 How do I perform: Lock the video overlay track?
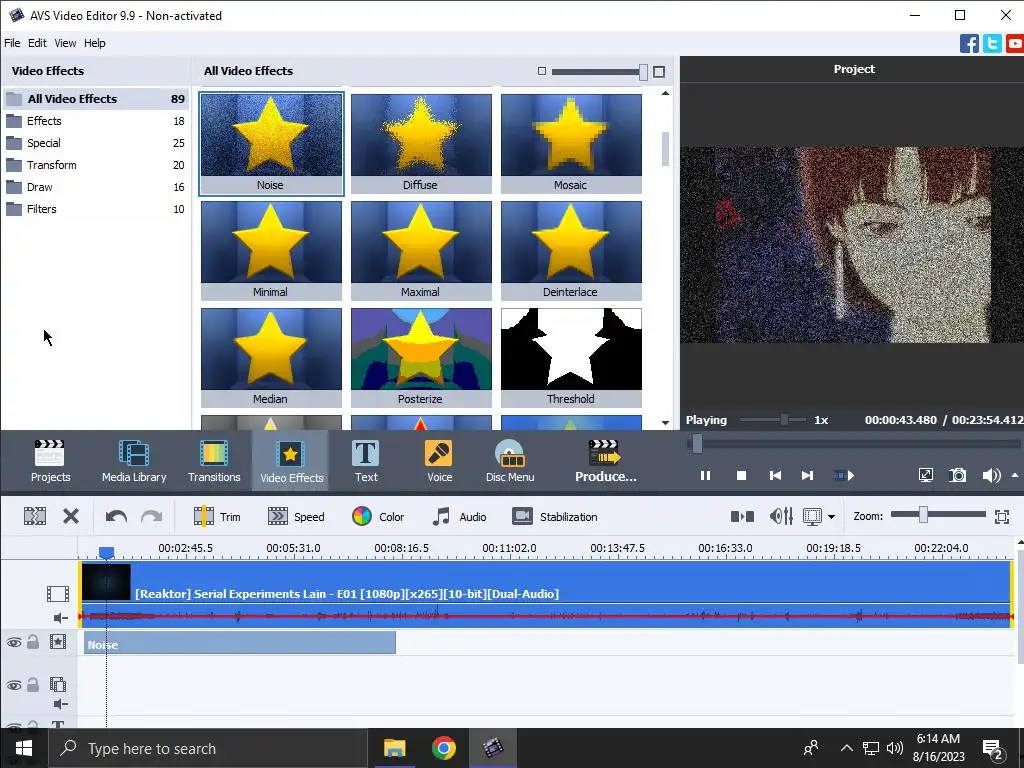pos(33,684)
